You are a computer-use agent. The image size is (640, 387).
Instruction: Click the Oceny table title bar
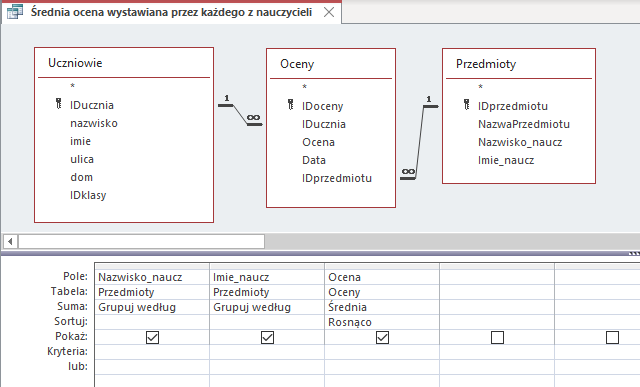(x=331, y=64)
